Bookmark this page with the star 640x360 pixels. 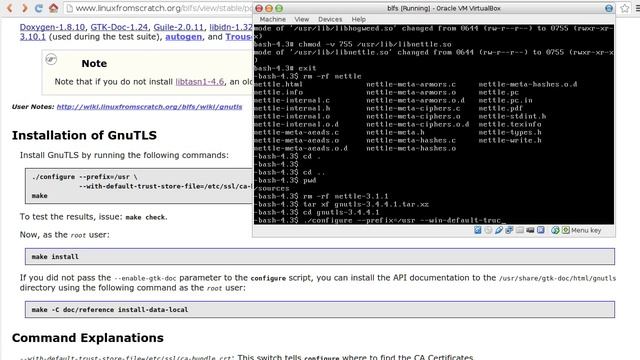coord(624,8)
